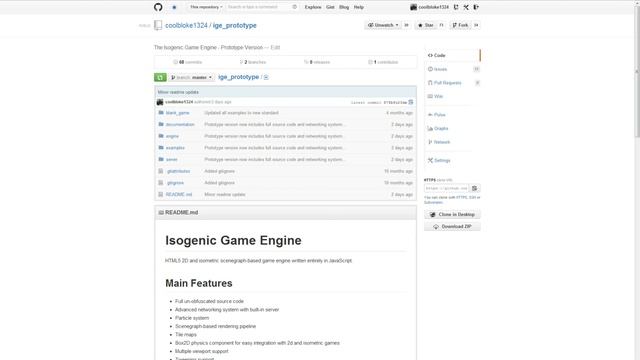Click the fork count next to Fork
The width and height of the screenshot is (640, 360).
tap(476, 25)
